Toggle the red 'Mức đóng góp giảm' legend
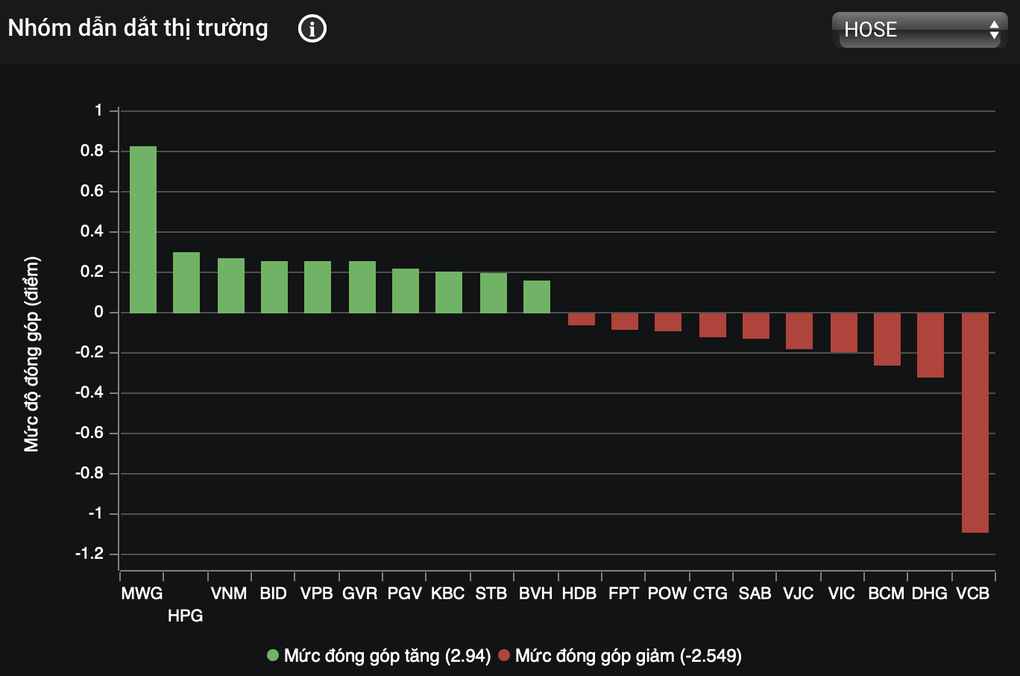The width and height of the screenshot is (1020, 676). click(627, 656)
